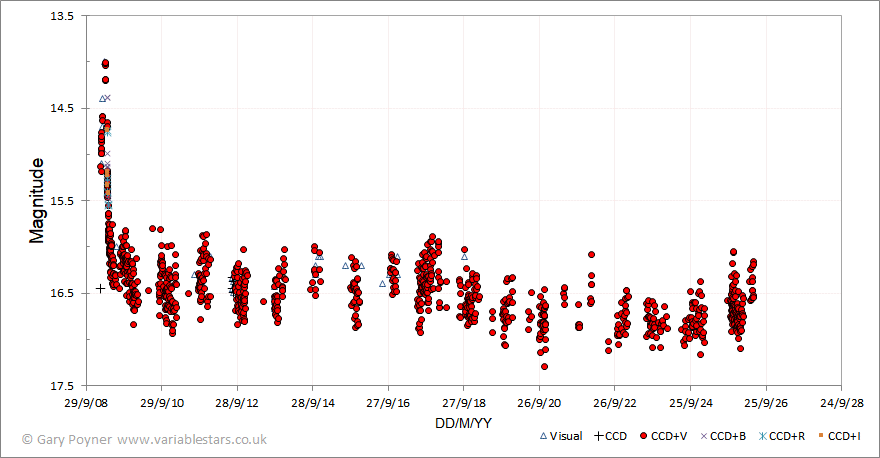Image resolution: width=880 pixels, height=458 pixels.
Task: Select the Visual legend label text
Action: point(566,436)
